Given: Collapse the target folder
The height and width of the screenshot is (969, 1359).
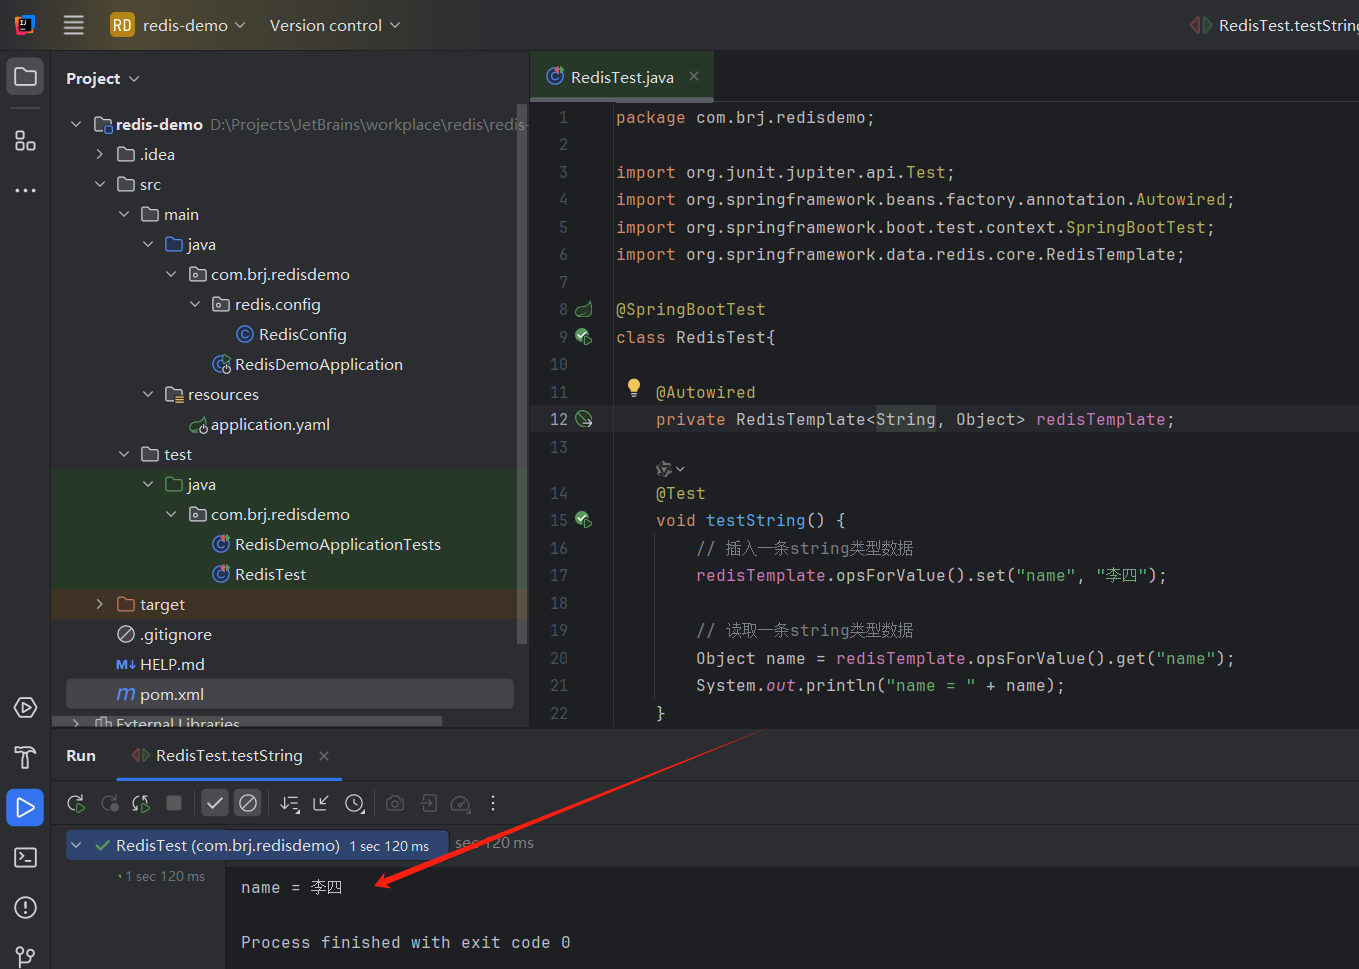Looking at the screenshot, I should coord(98,604).
